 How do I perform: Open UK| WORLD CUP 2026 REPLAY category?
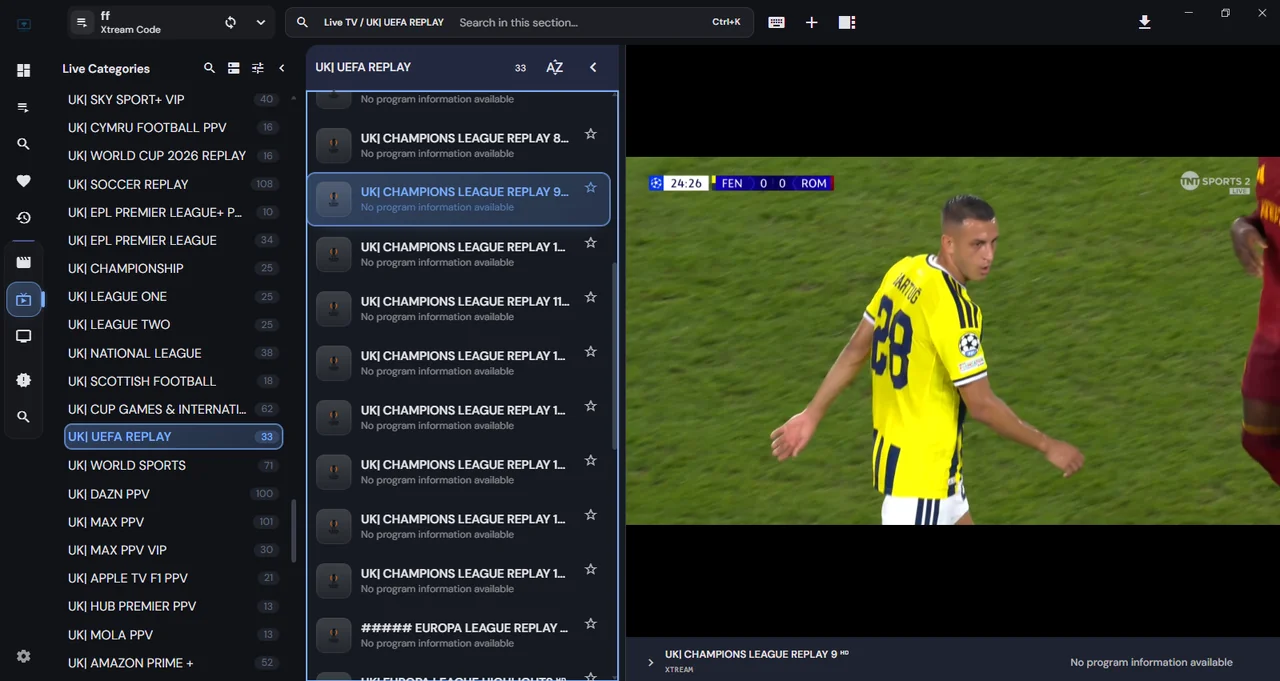(x=173, y=155)
